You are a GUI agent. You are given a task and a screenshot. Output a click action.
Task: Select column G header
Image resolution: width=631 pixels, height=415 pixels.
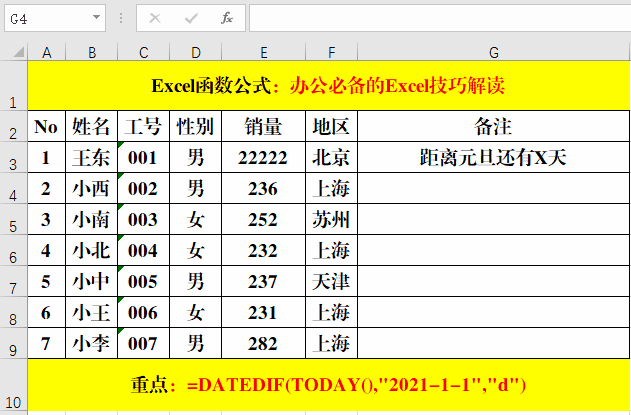tap(494, 52)
